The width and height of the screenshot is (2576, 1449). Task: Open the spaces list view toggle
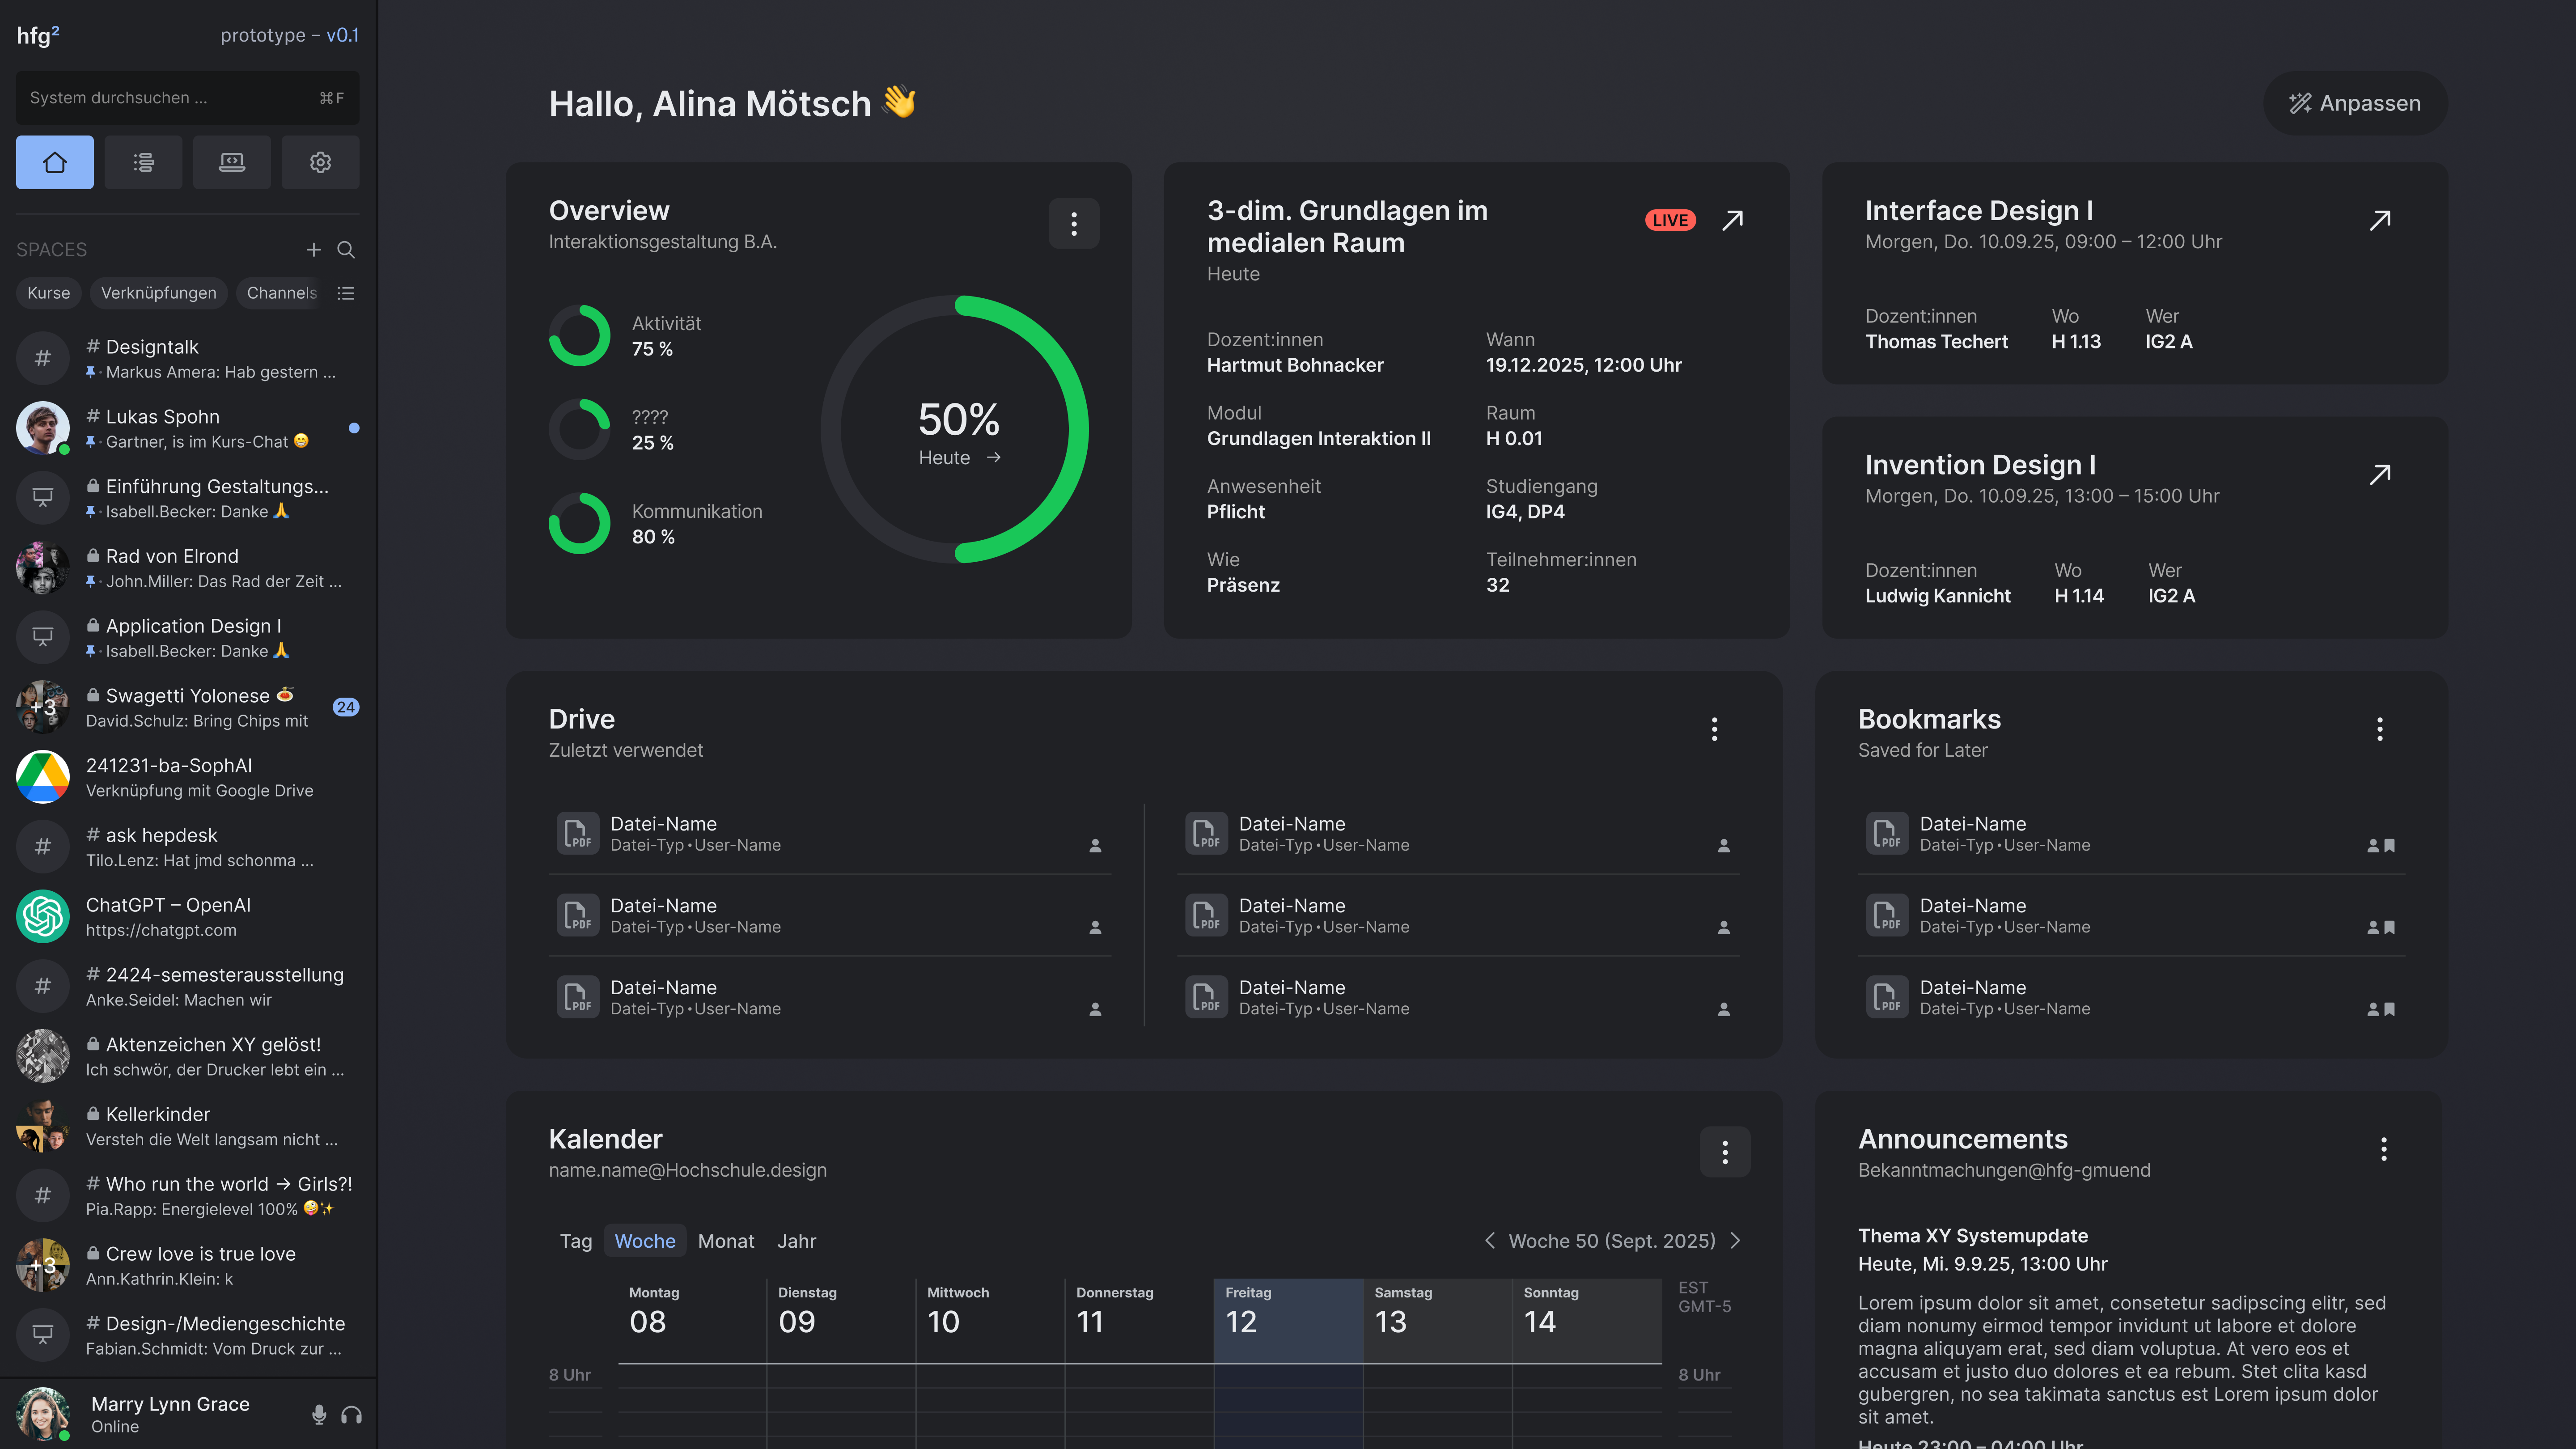point(346,293)
